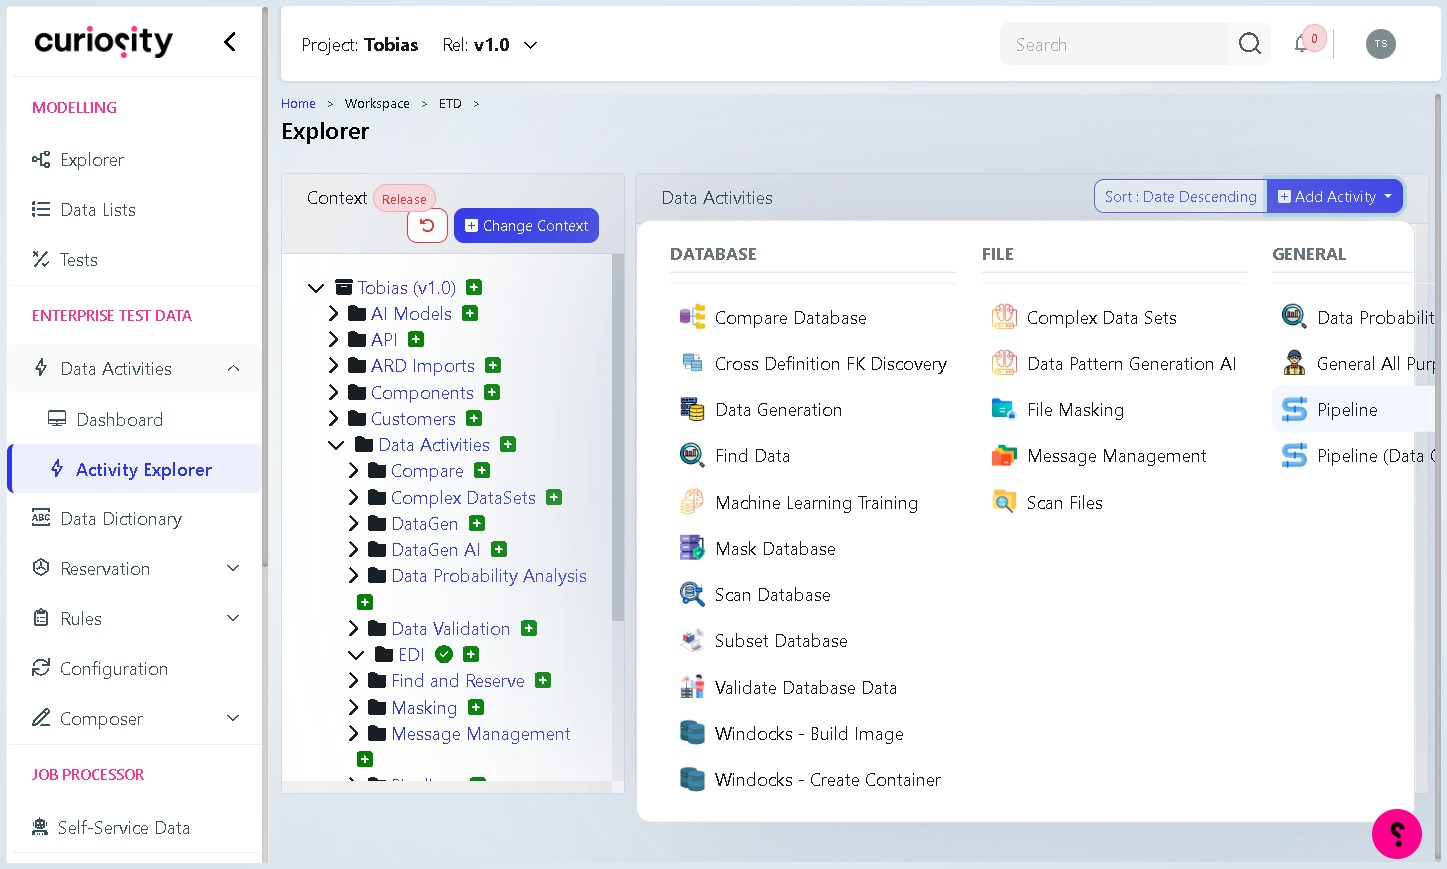Click the ETD breadcrumb
The width and height of the screenshot is (1447, 869).
coord(450,103)
